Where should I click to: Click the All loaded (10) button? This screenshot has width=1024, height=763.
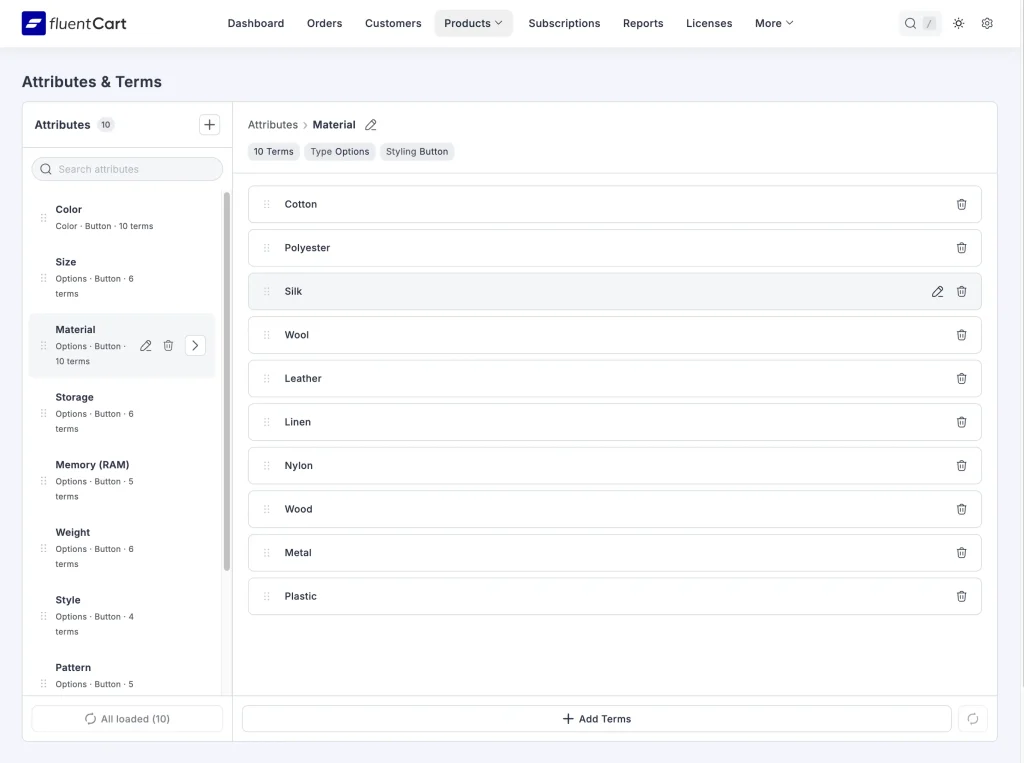tap(127, 719)
